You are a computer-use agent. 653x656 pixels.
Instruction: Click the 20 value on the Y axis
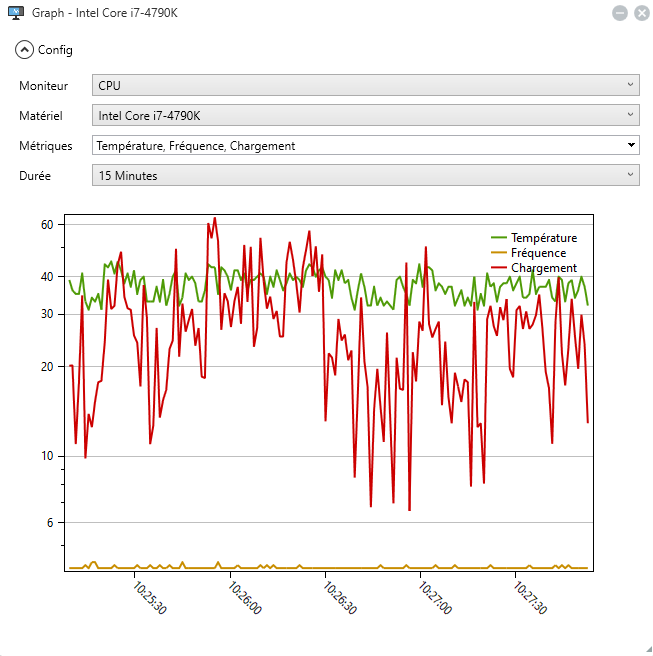coord(47,367)
